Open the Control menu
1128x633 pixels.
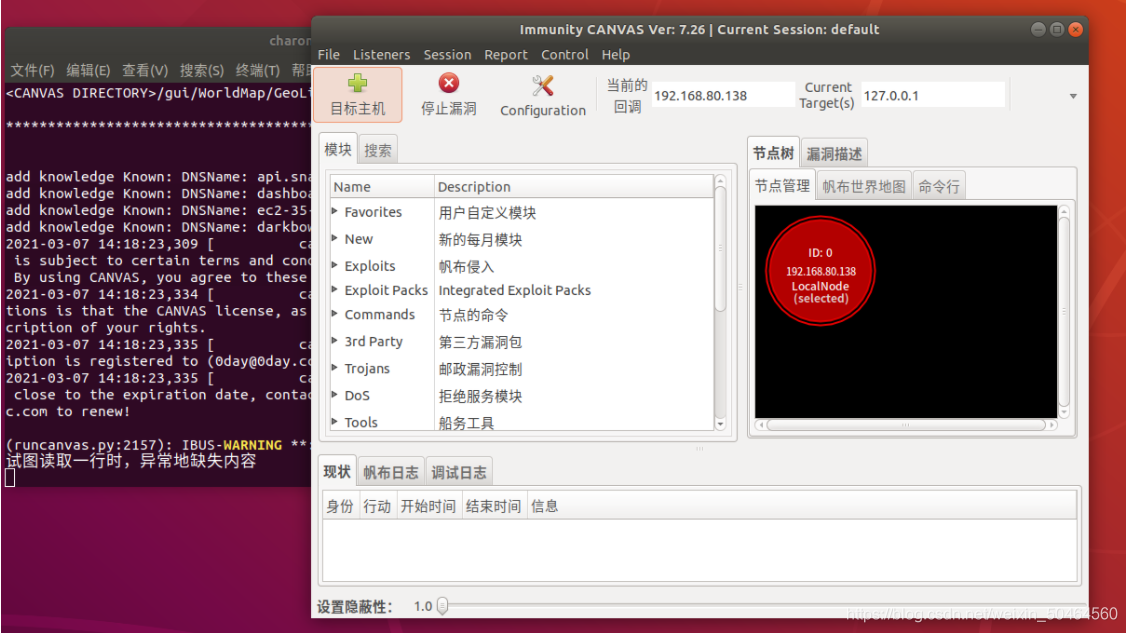pos(565,55)
